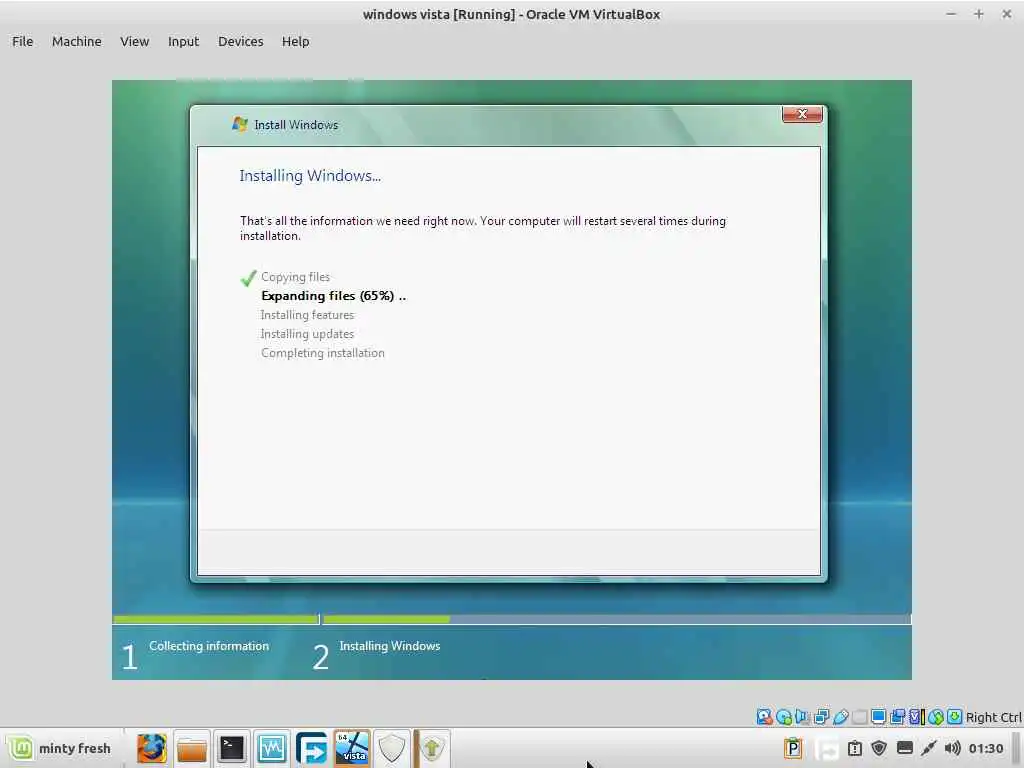
Task: Click the green arrow update shield taskbar icon
Action: pos(432,748)
